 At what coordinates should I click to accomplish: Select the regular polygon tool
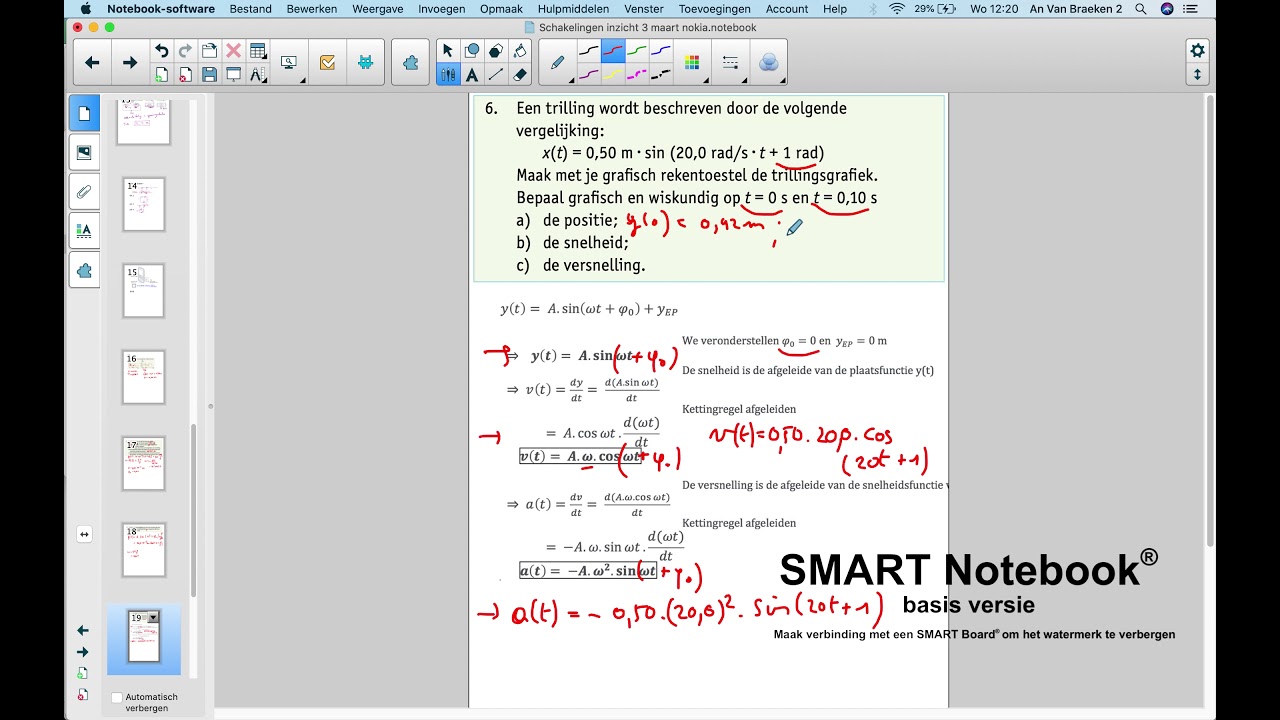point(495,51)
